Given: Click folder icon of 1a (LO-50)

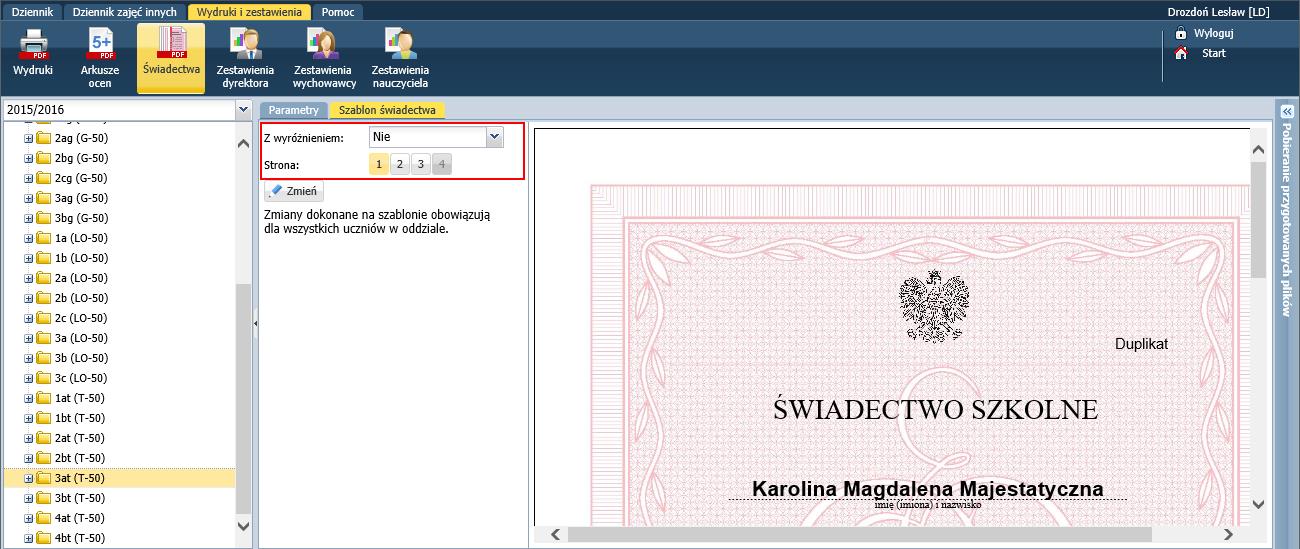Looking at the screenshot, I should pos(44,238).
